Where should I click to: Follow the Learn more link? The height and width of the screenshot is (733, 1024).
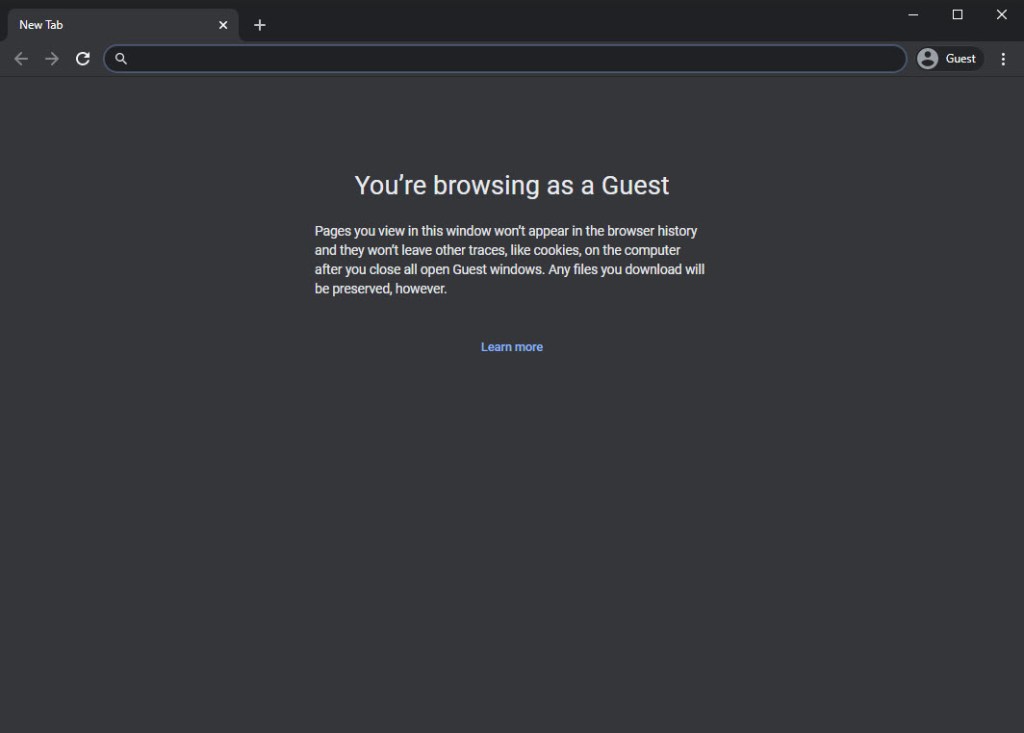pyautogui.click(x=511, y=347)
